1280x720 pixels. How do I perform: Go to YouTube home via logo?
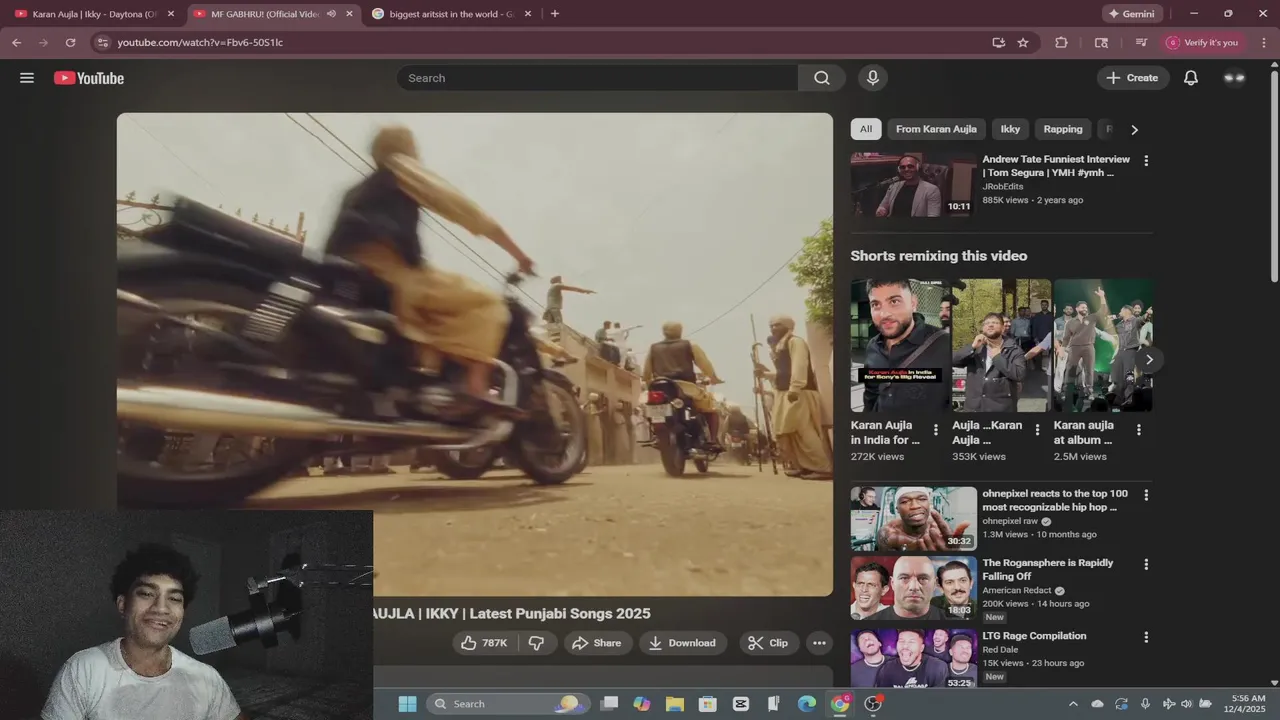[89, 78]
